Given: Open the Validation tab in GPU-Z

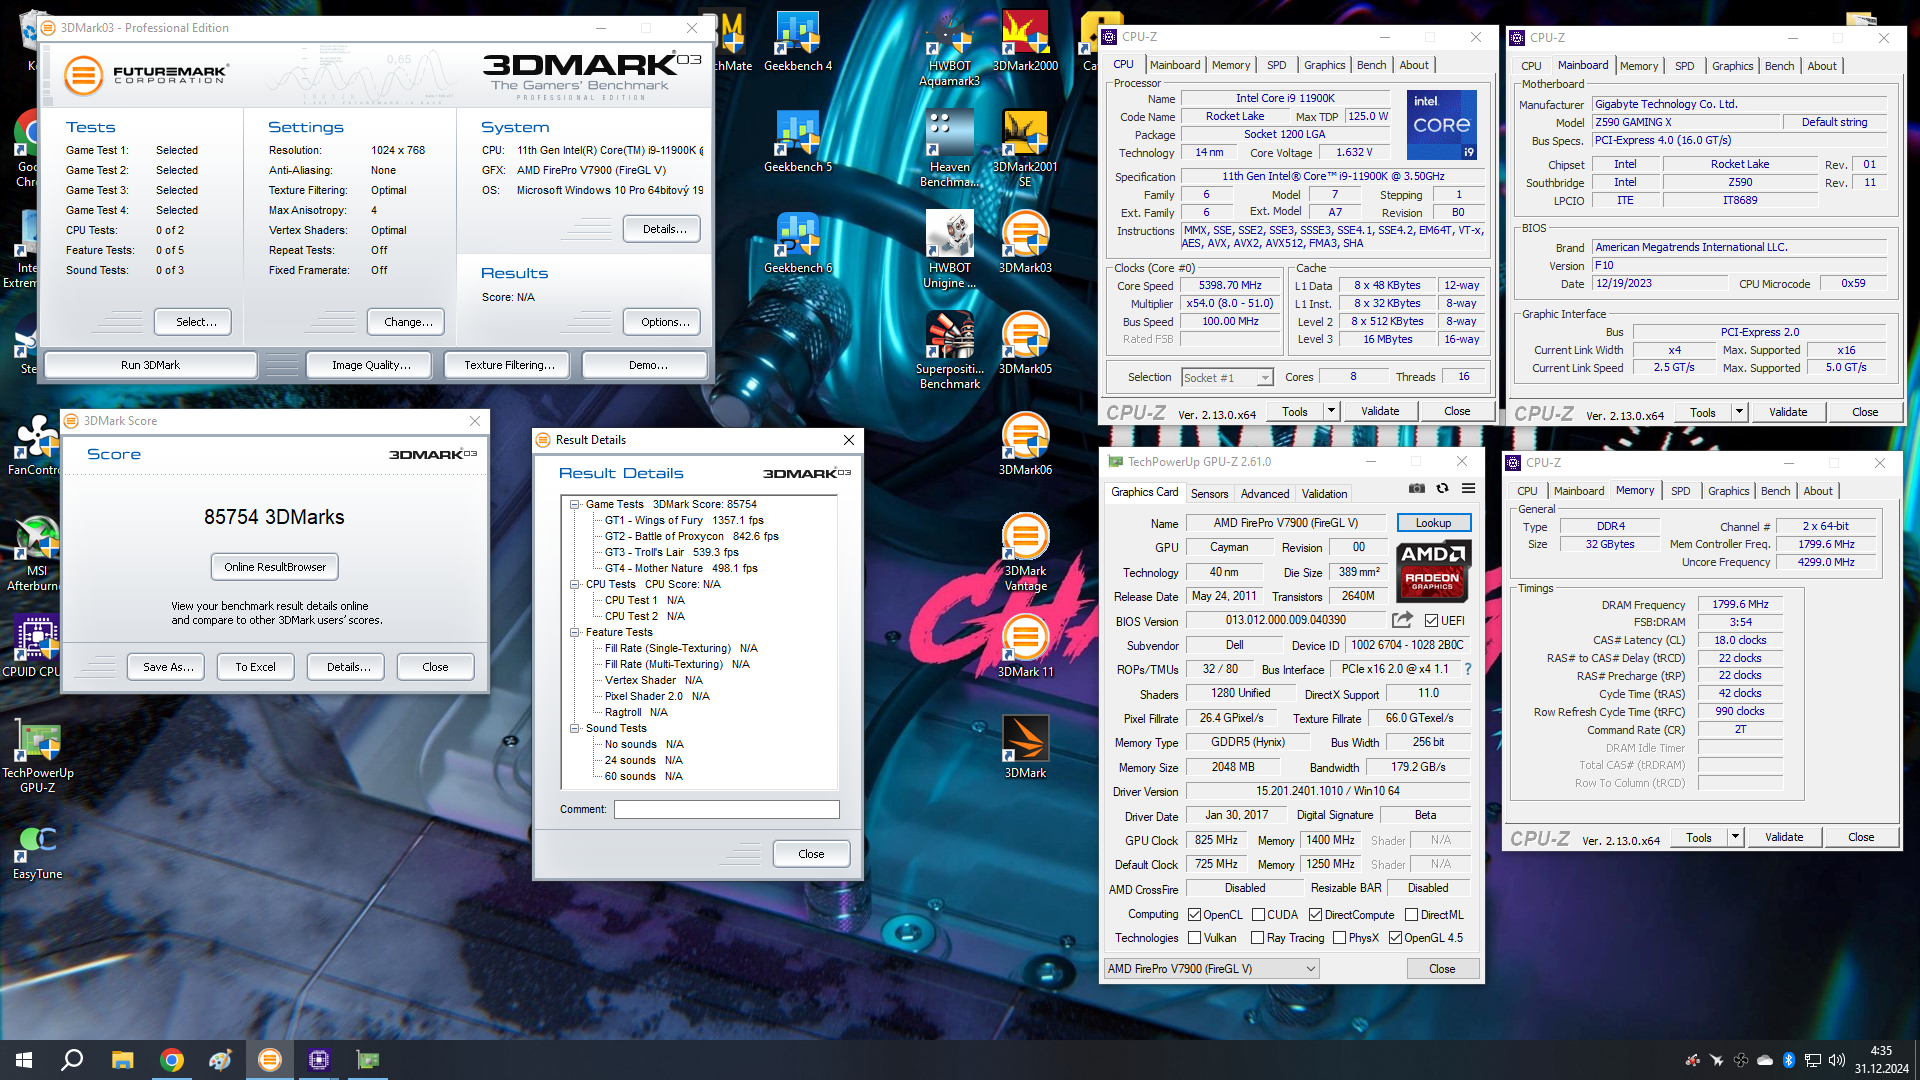Looking at the screenshot, I should [1324, 493].
